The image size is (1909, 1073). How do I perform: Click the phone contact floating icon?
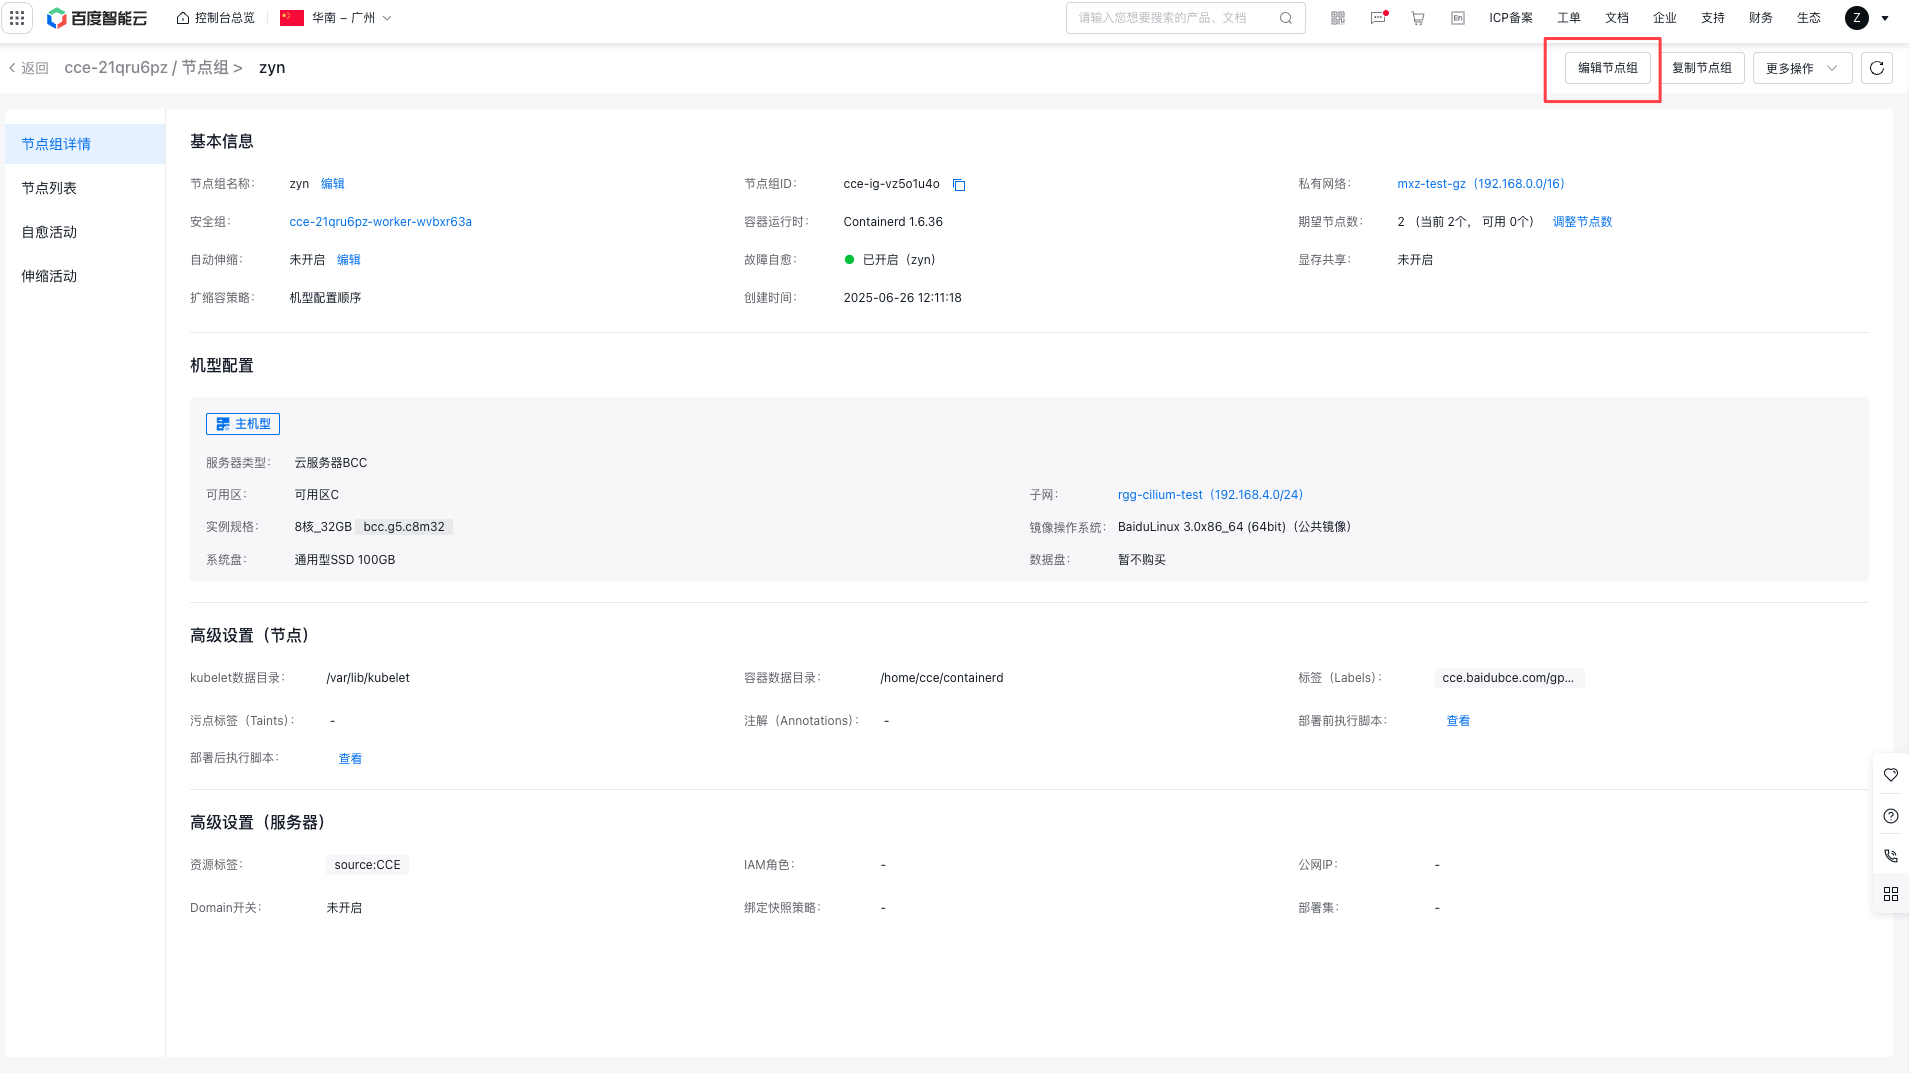click(x=1891, y=856)
